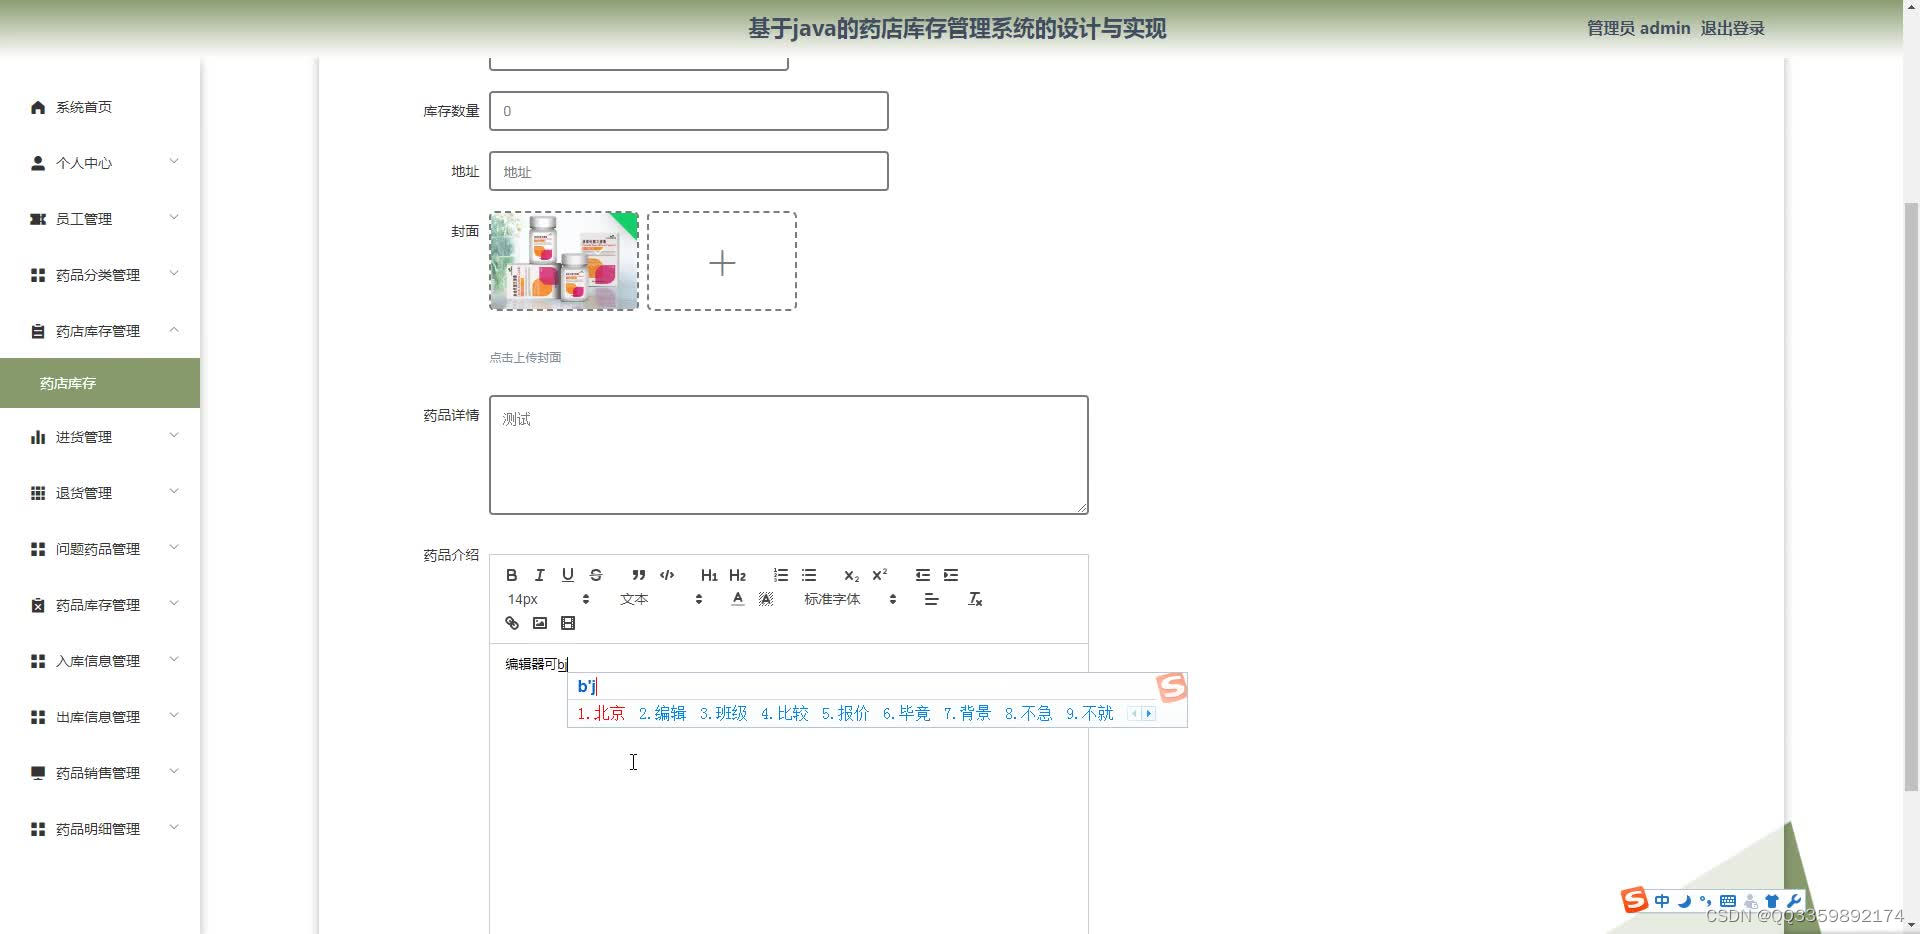Open the text color picker
Viewport: 1920px width, 934px height.
pos(737,599)
